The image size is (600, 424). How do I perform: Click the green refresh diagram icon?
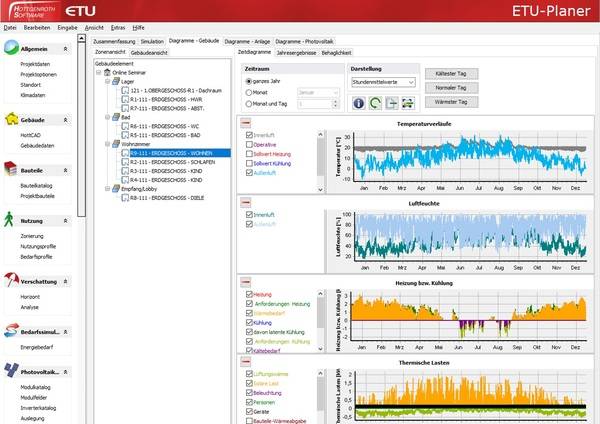(374, 102)
